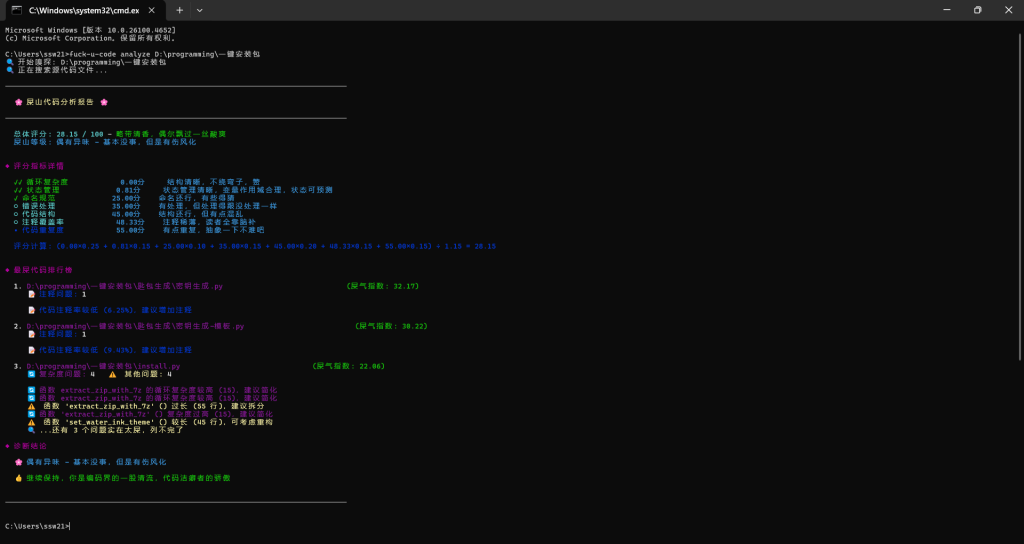This screenshot has height=544, width=1024.
Task: Click the 密钥生成-模板.py file path
Action: click(135, 326)
